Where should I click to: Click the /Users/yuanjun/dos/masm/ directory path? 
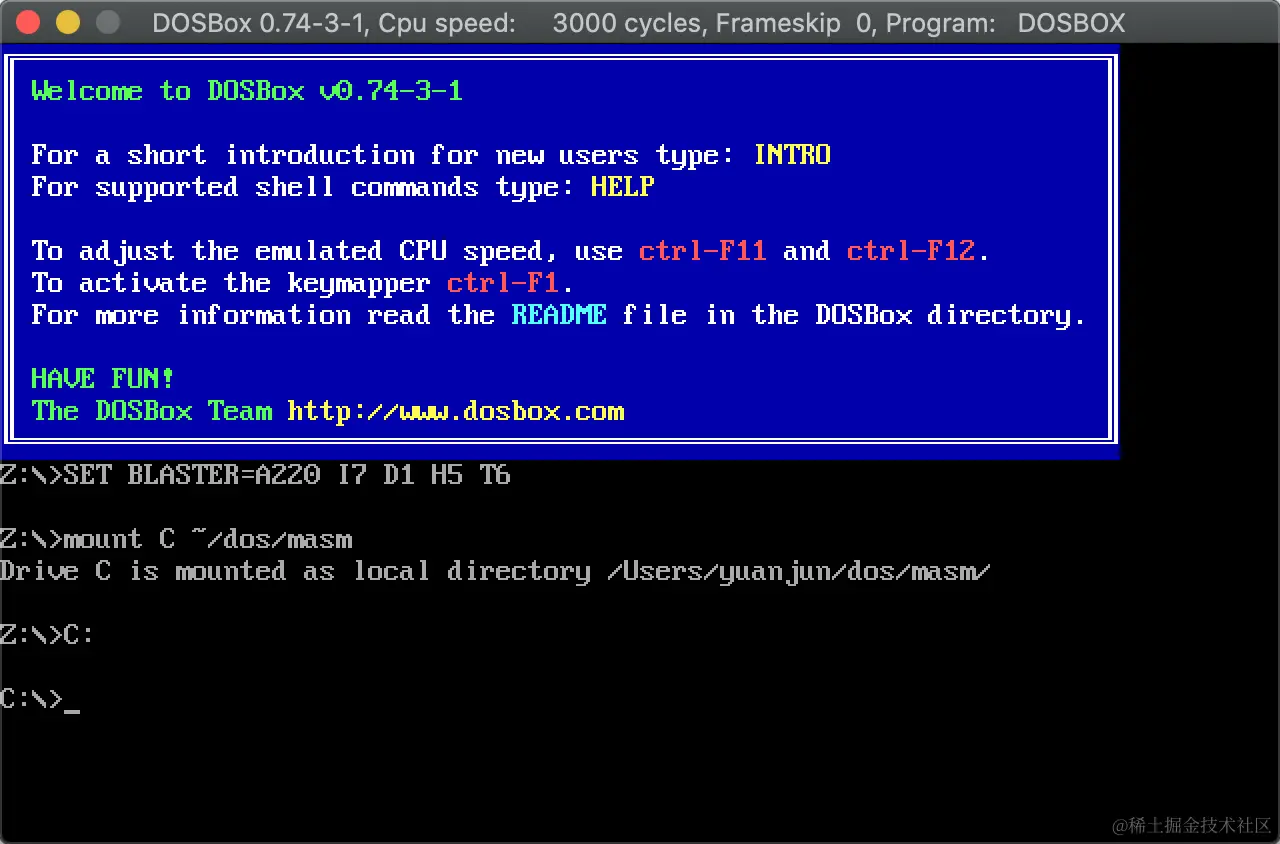coord(799,572)
